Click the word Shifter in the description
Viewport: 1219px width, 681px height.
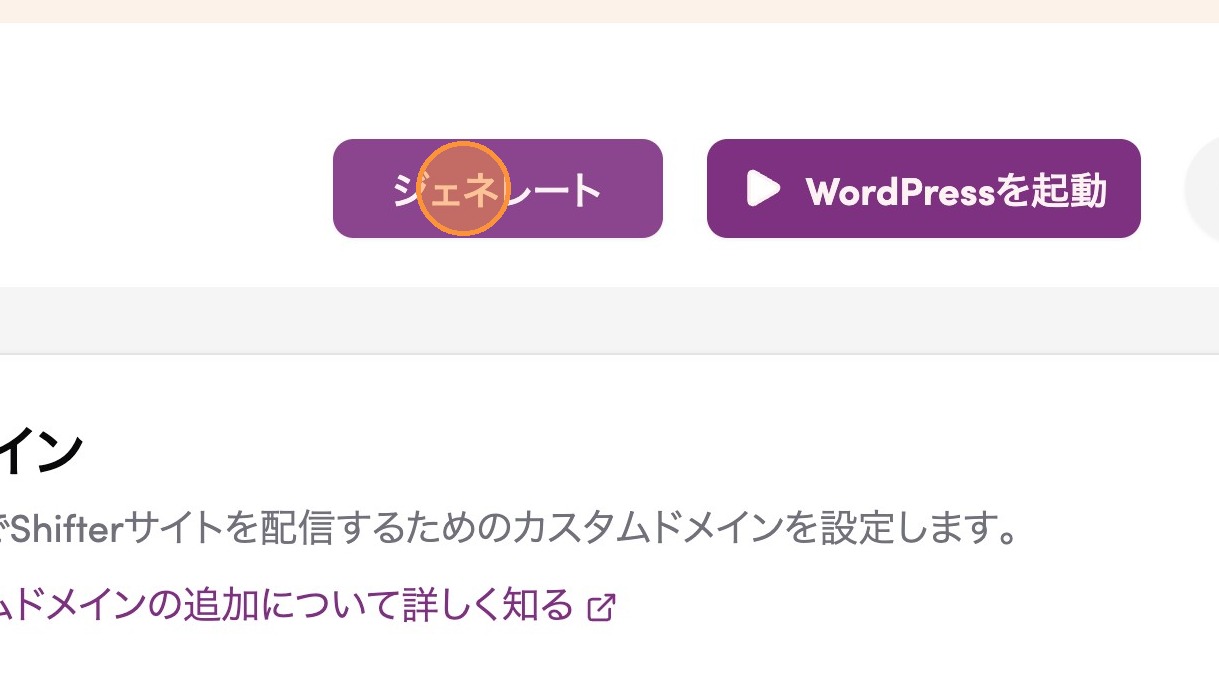66,528
